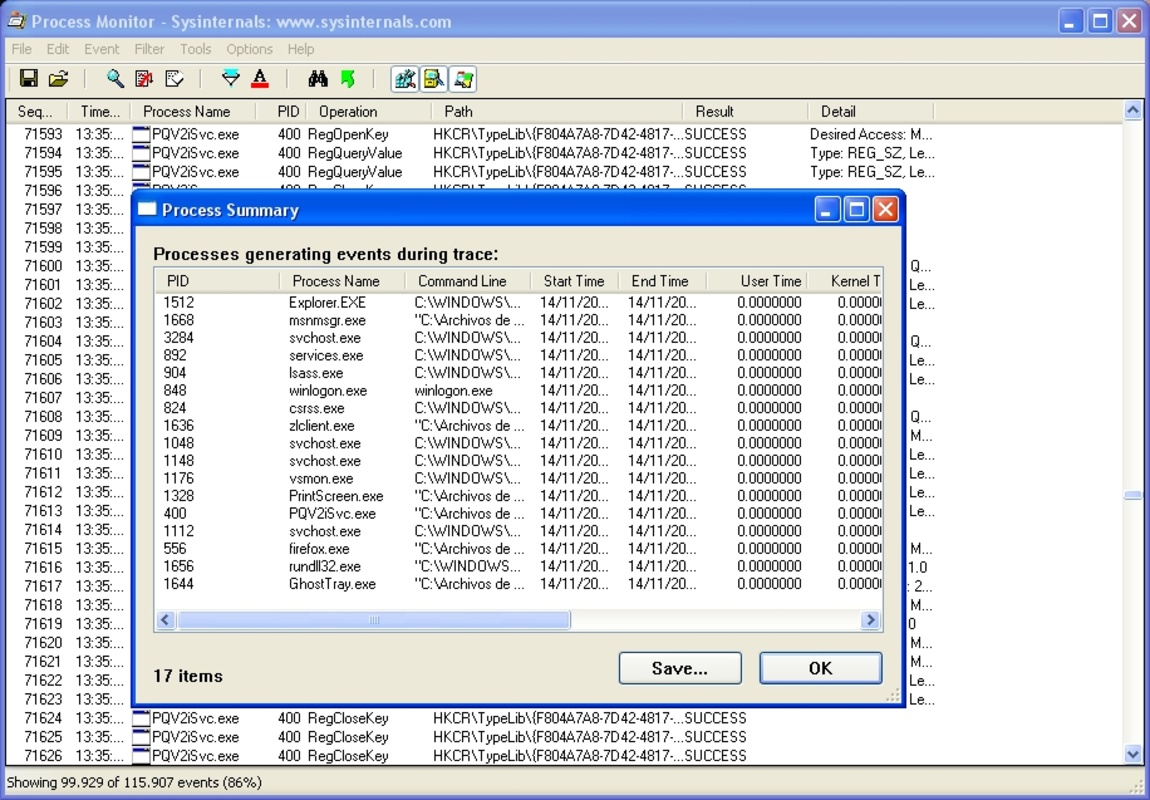Sort by Process Name column in dialog
The height and width of the screenshot is (800, 1150).
click(336, 281)
